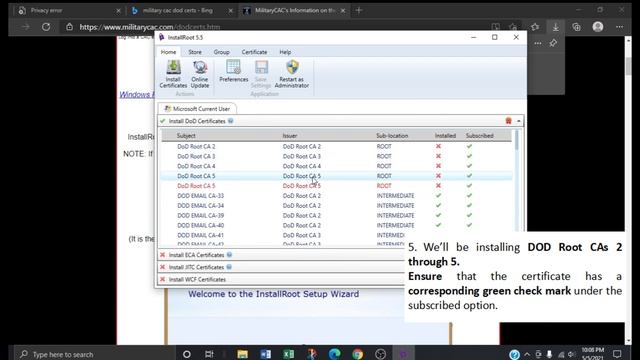Click the info icon beside Install ECA Certificates
640x360 pixels.
coord(229,255)
